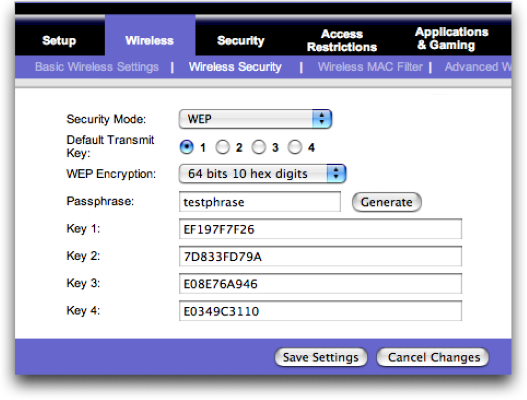Click the Key 4 field
Screen dimensions: 527x400
pos(320,311)
